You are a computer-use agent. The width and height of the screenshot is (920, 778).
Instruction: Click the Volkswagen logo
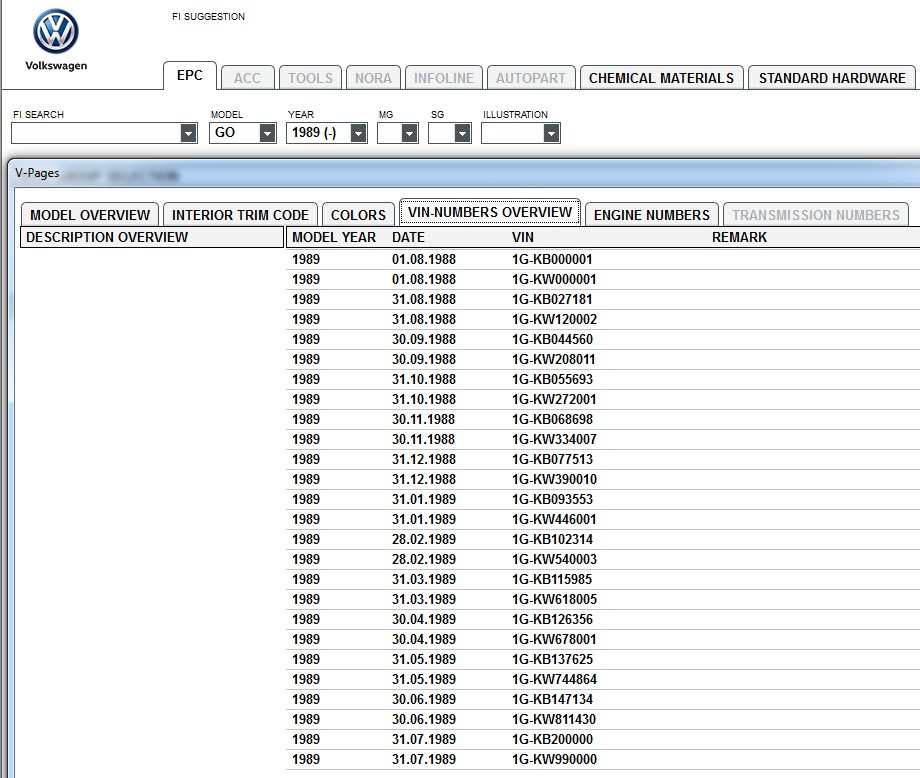(56, 32)
